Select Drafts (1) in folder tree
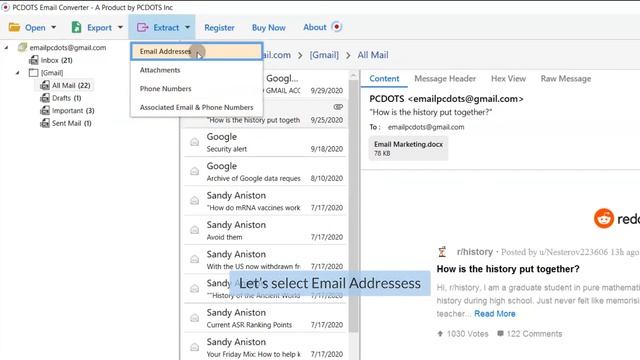 coord(67,98)
